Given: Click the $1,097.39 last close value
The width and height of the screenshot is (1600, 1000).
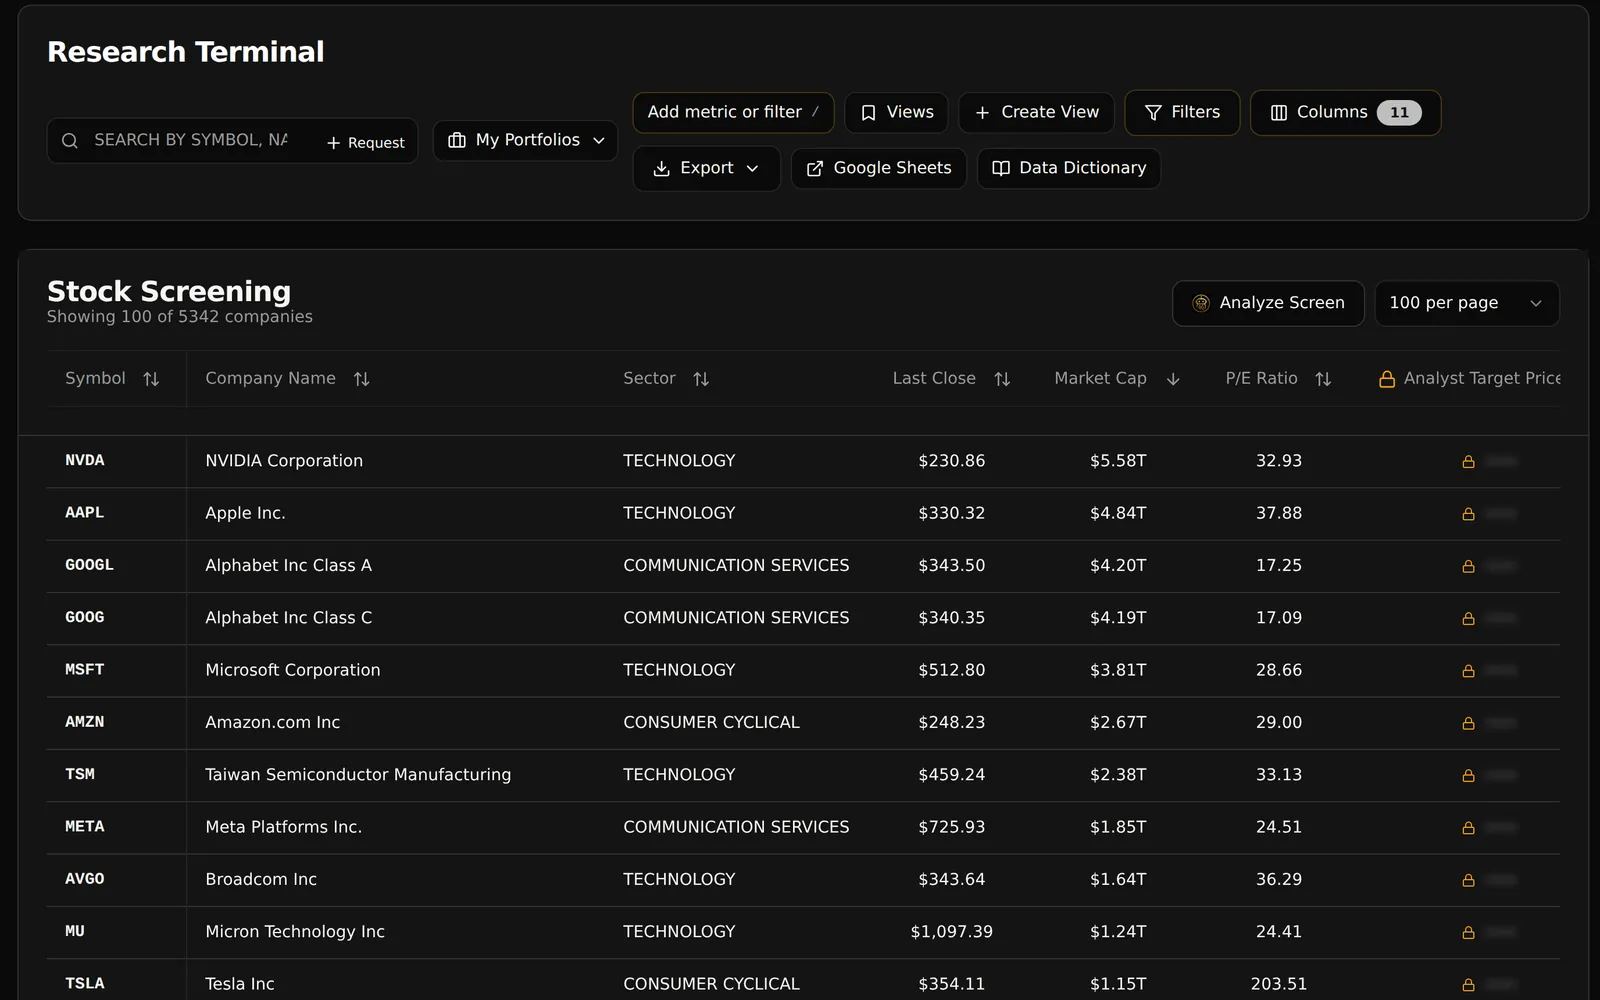Looking at the screenshot, I should point(951,932).
